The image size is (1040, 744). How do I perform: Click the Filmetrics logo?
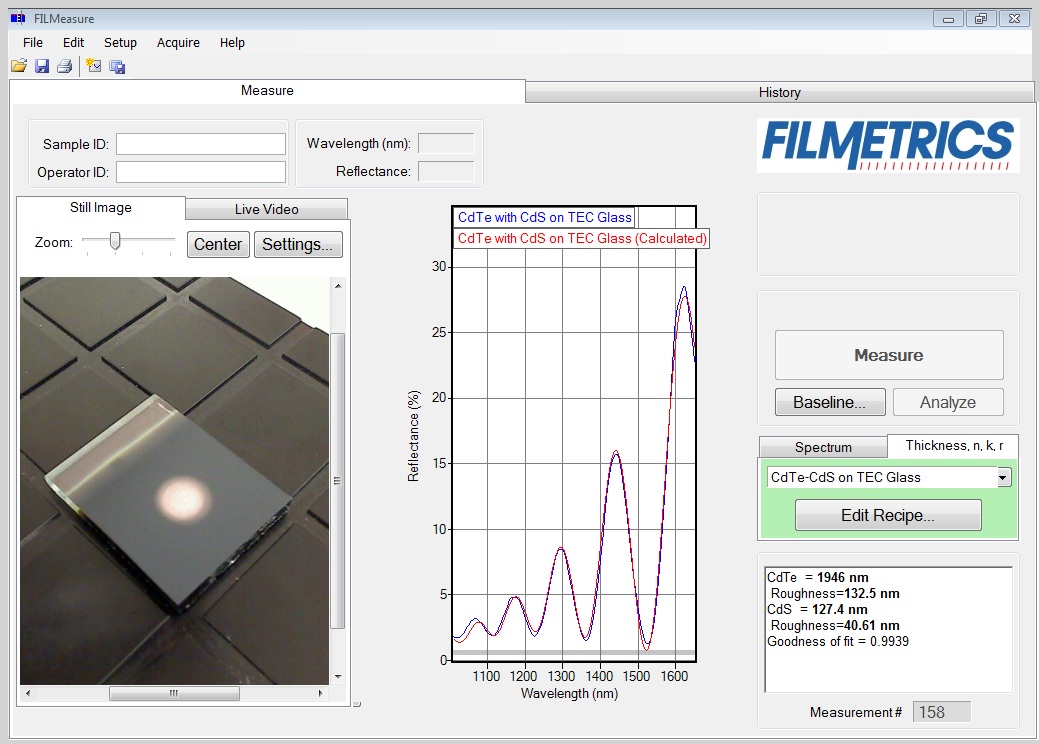(x=888, y=145)
